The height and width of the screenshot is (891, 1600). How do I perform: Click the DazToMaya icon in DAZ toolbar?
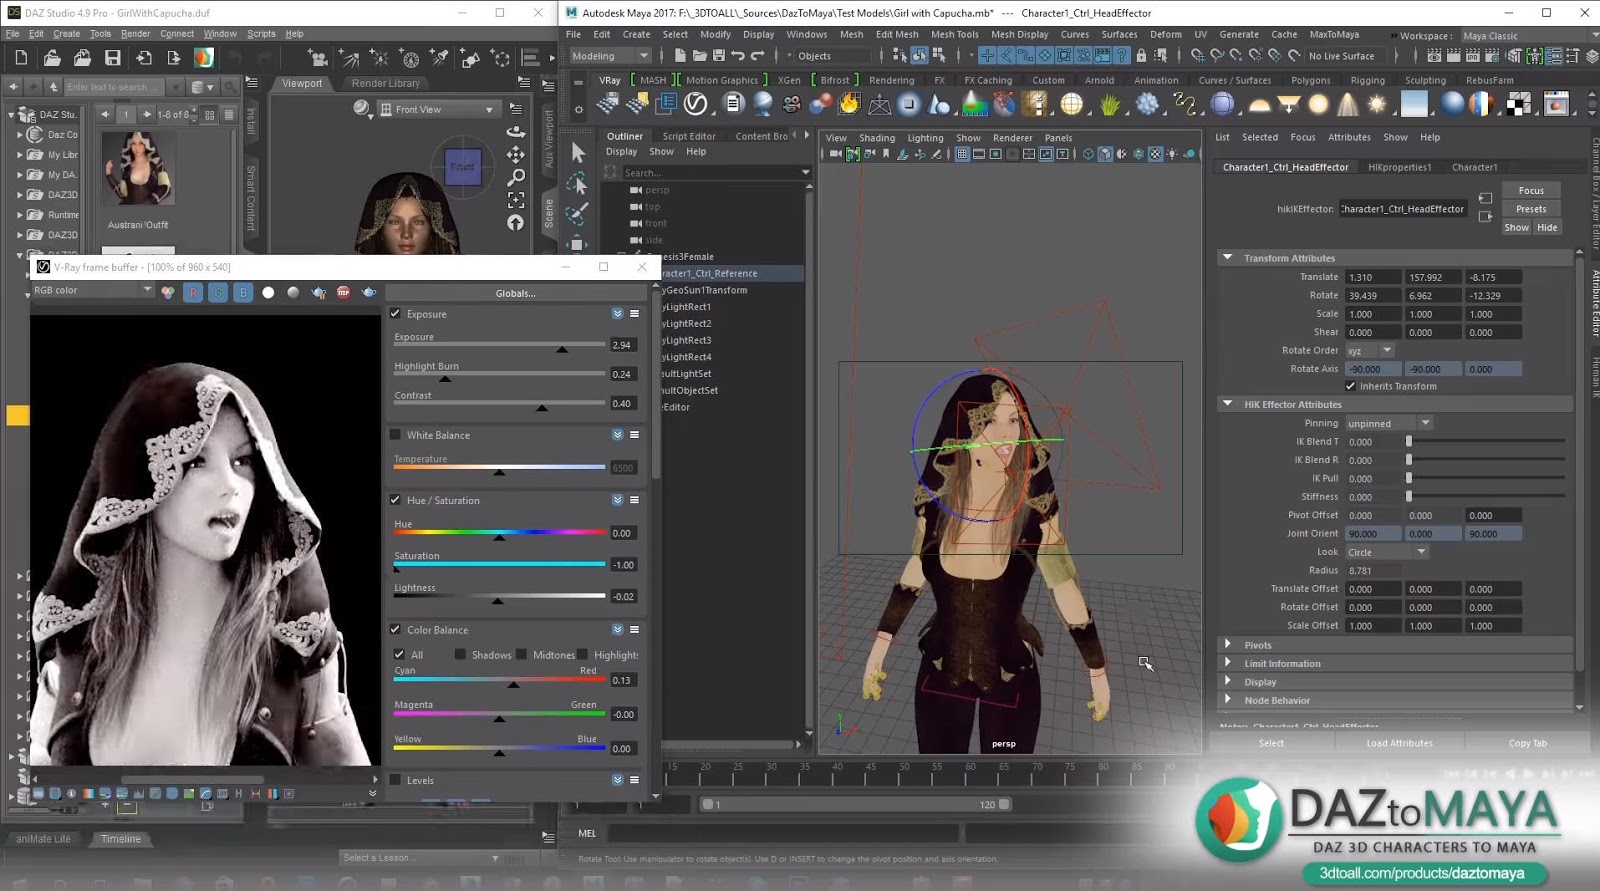[203, 58]
